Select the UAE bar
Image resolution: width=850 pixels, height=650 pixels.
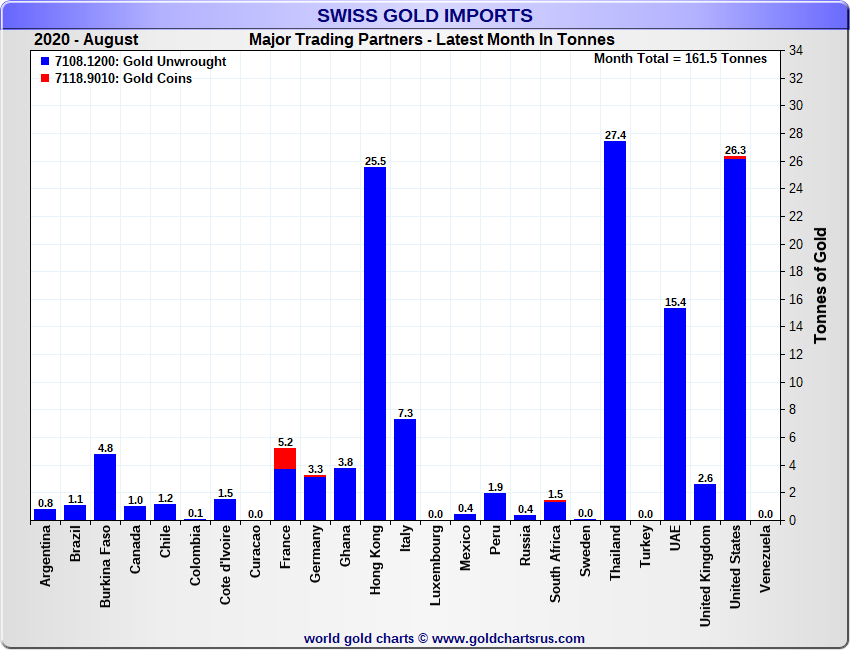point(675,413)
